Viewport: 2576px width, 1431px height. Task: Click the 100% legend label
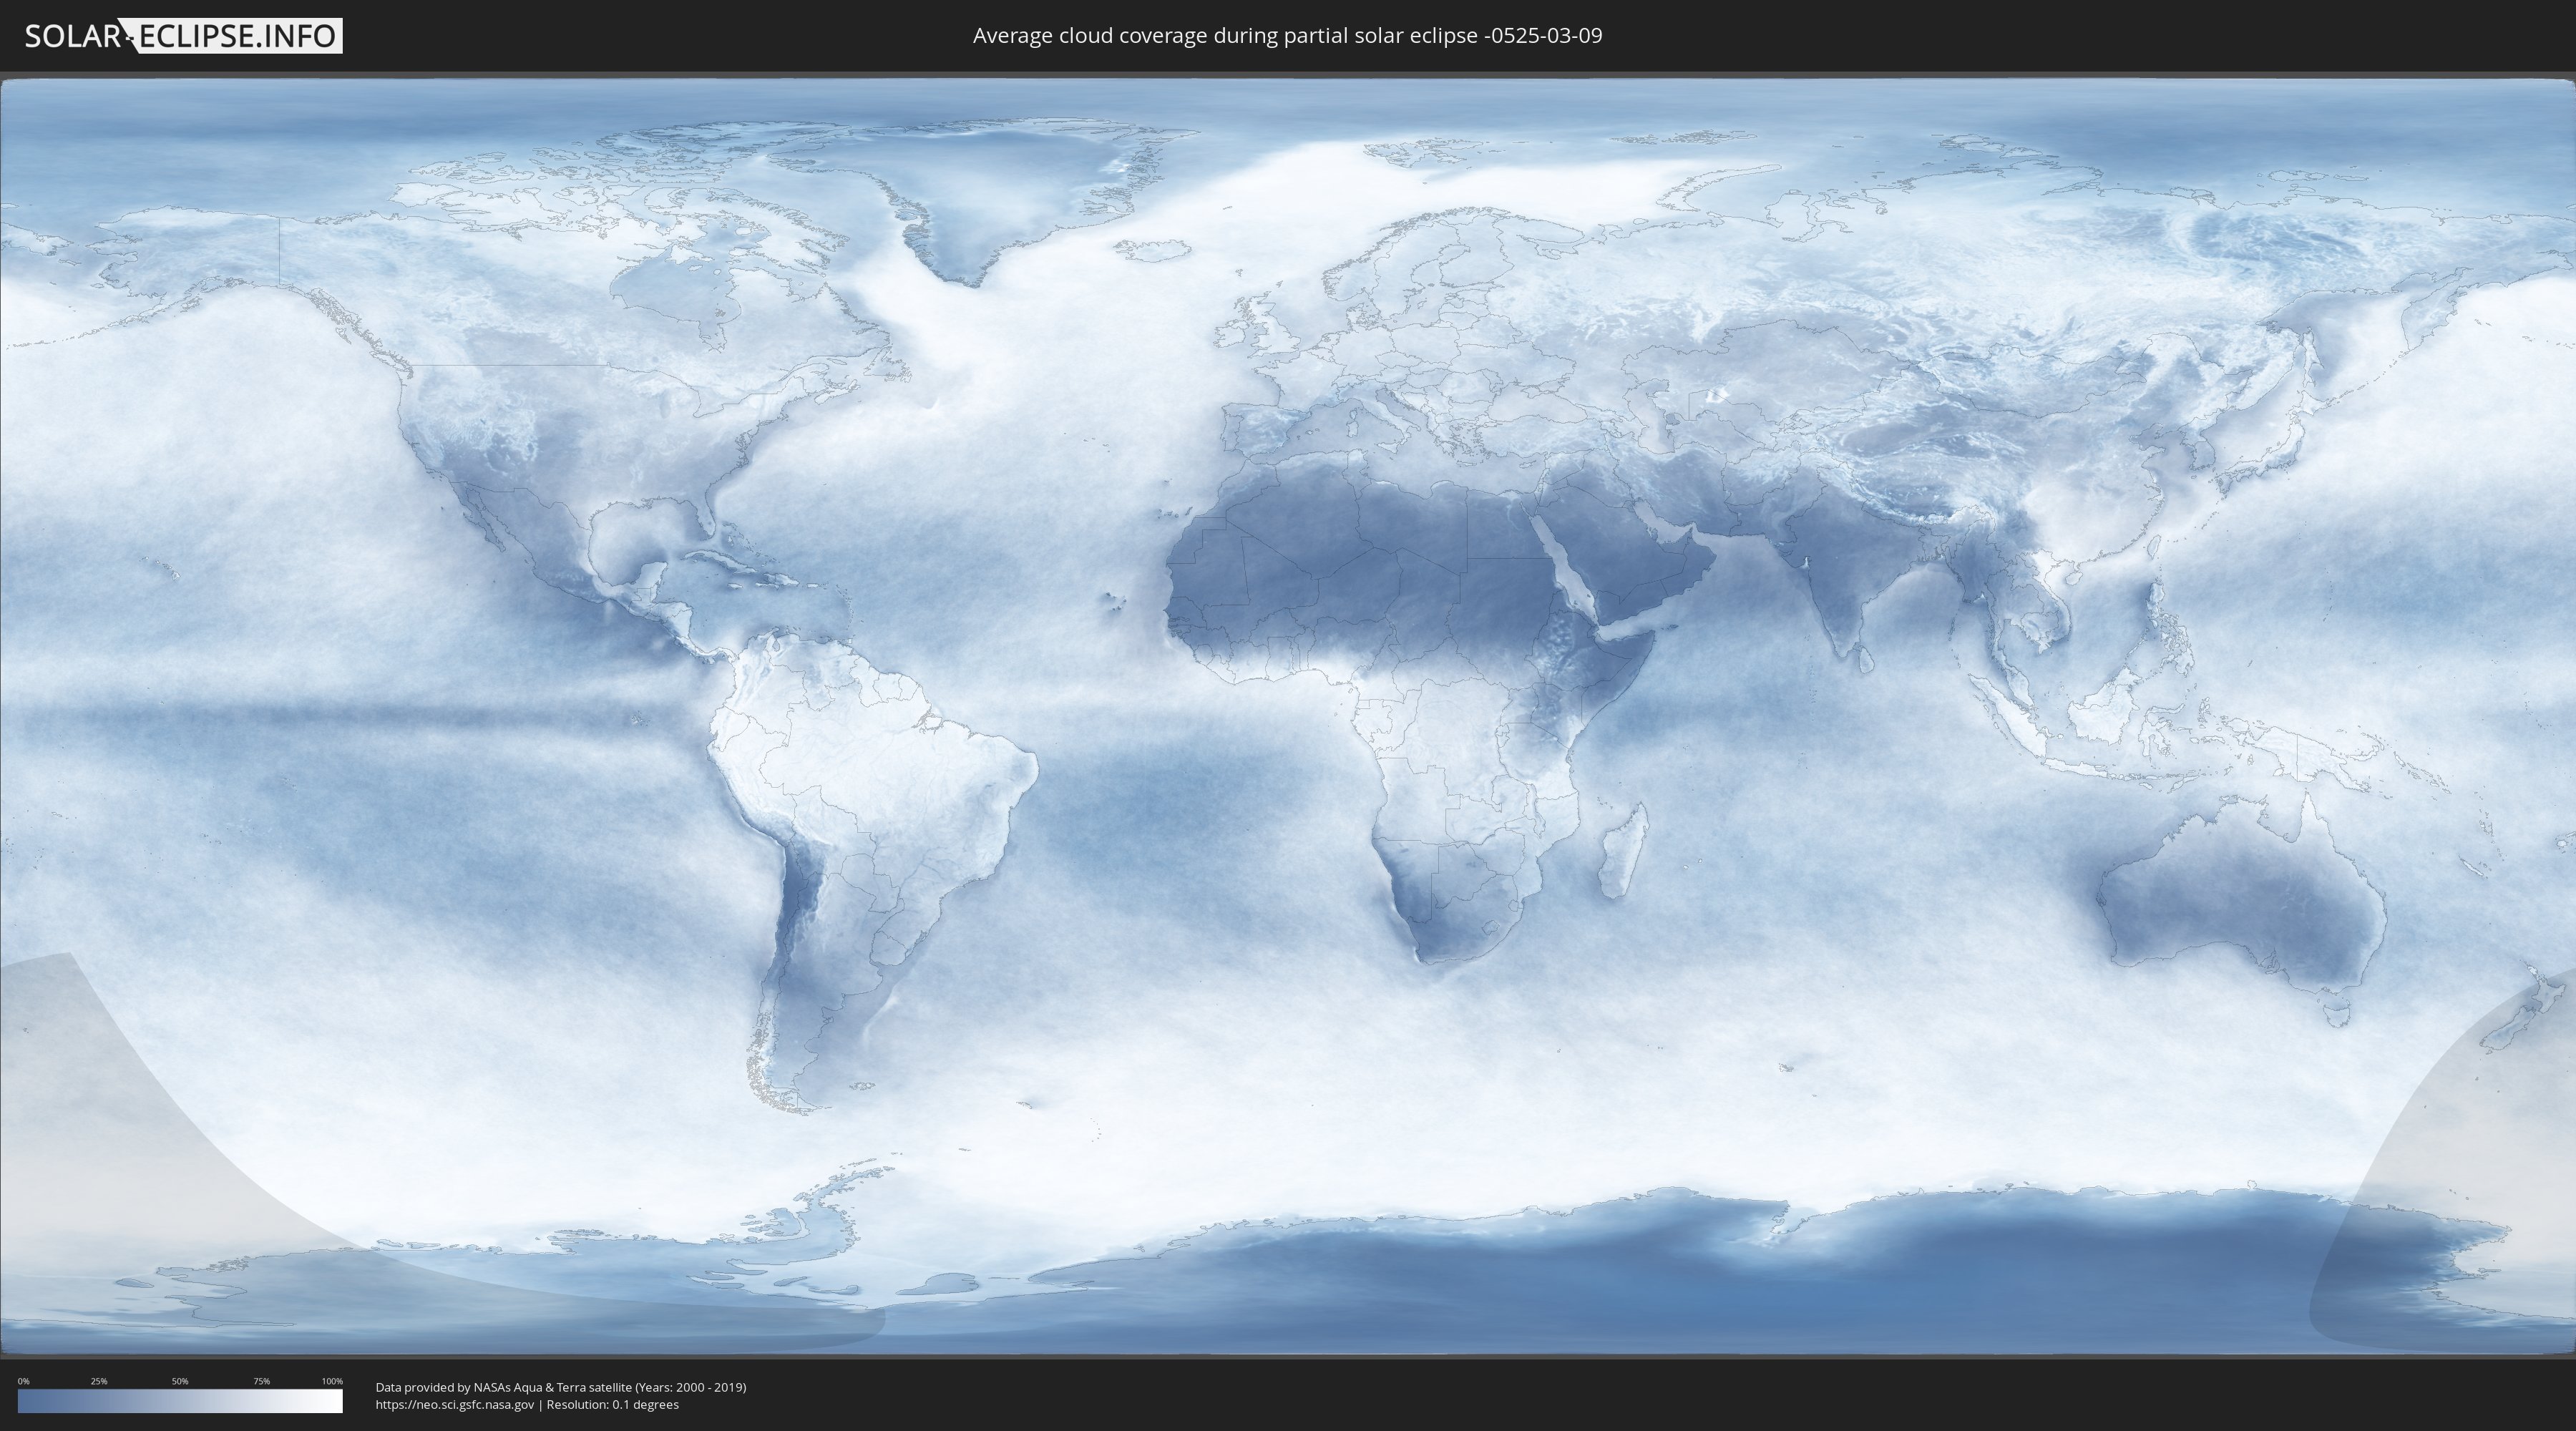(x=332, y=1381)
